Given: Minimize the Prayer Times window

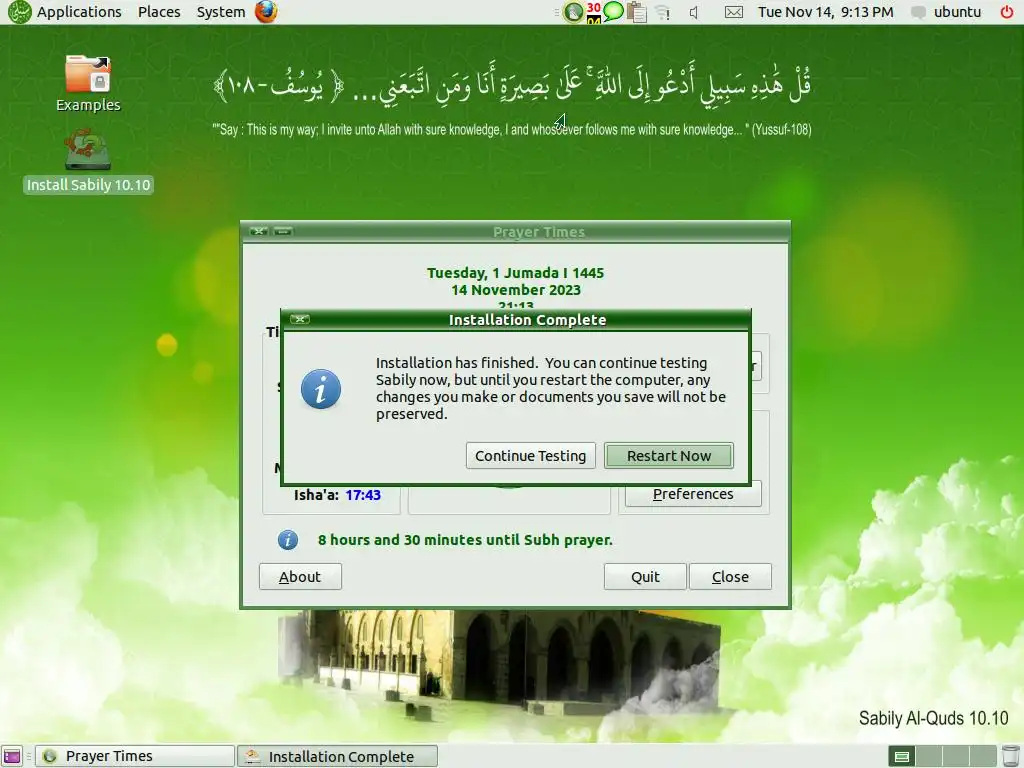Looking at the screenshot, I should pos(283,231).
